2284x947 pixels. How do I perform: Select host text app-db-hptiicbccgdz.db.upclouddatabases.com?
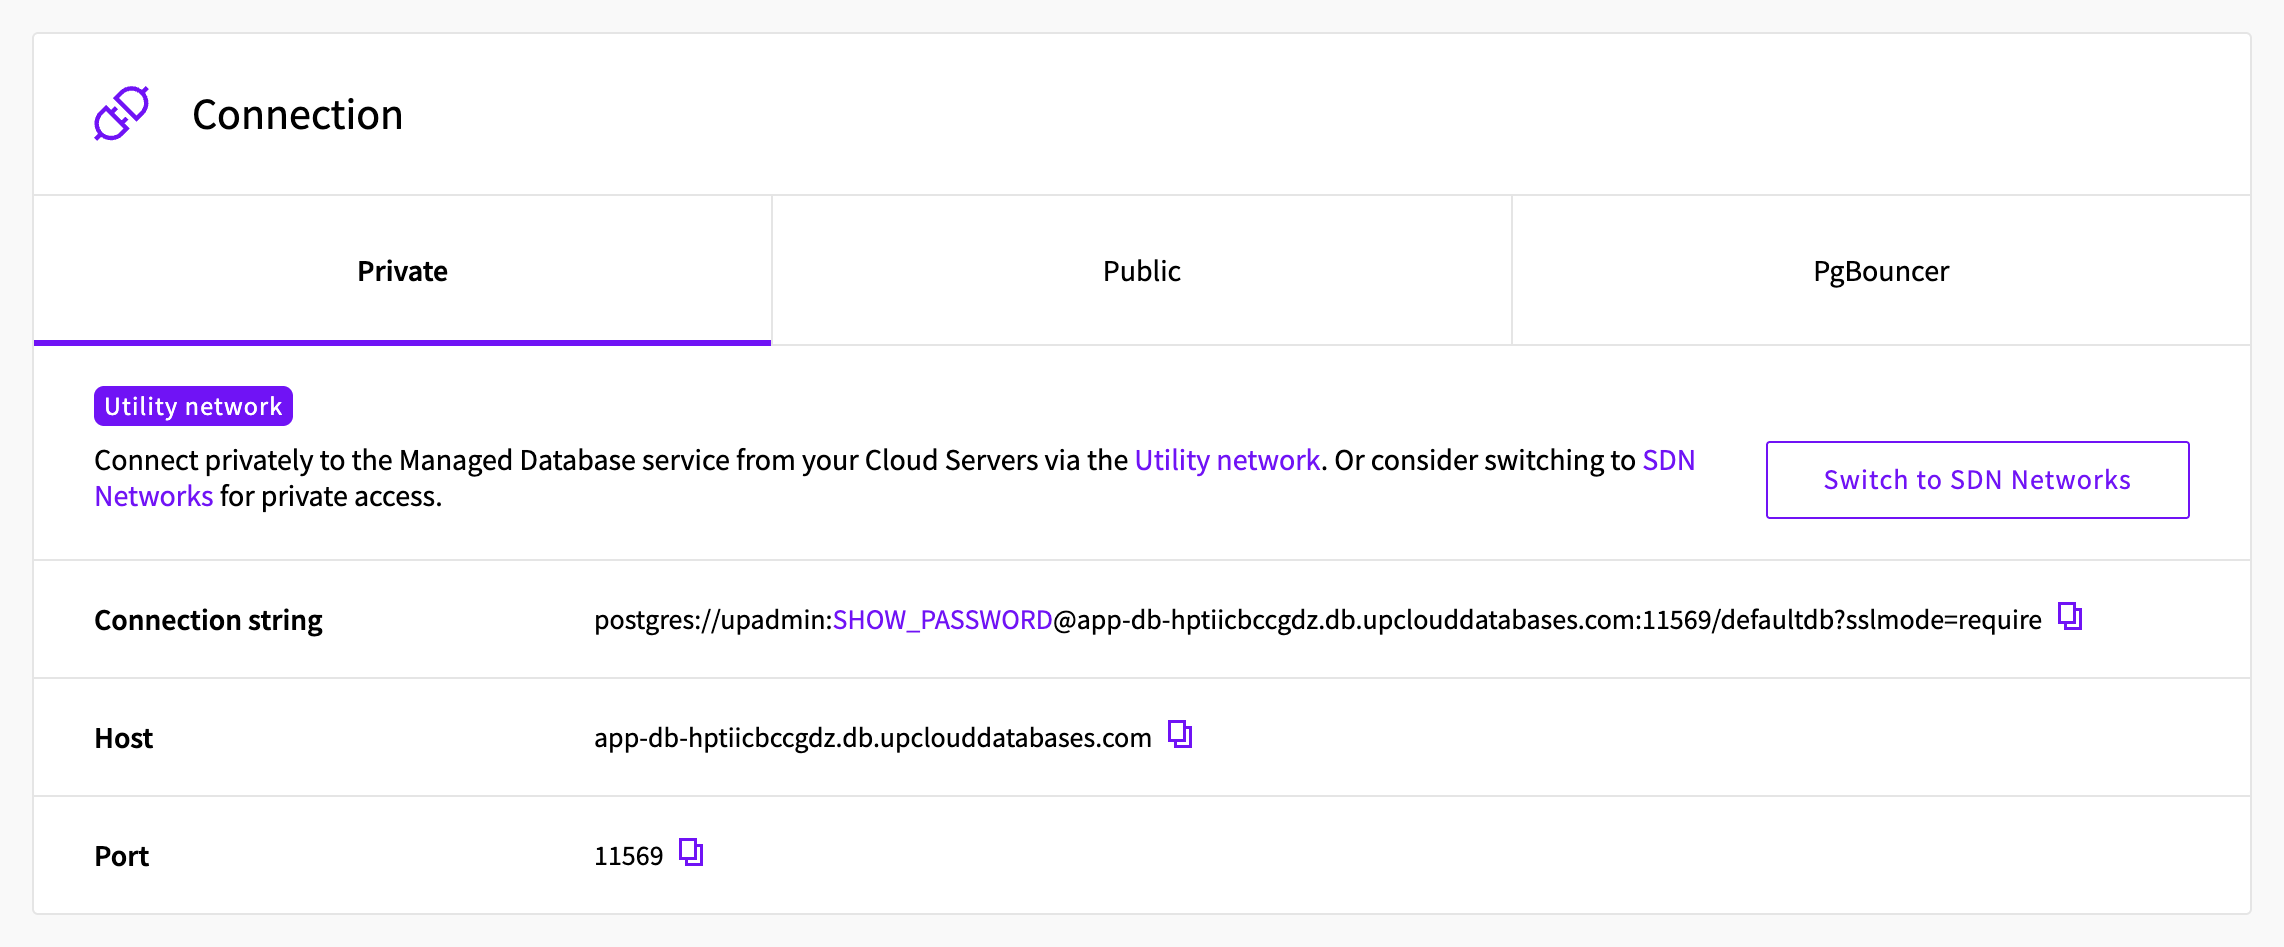coord(873,738)
